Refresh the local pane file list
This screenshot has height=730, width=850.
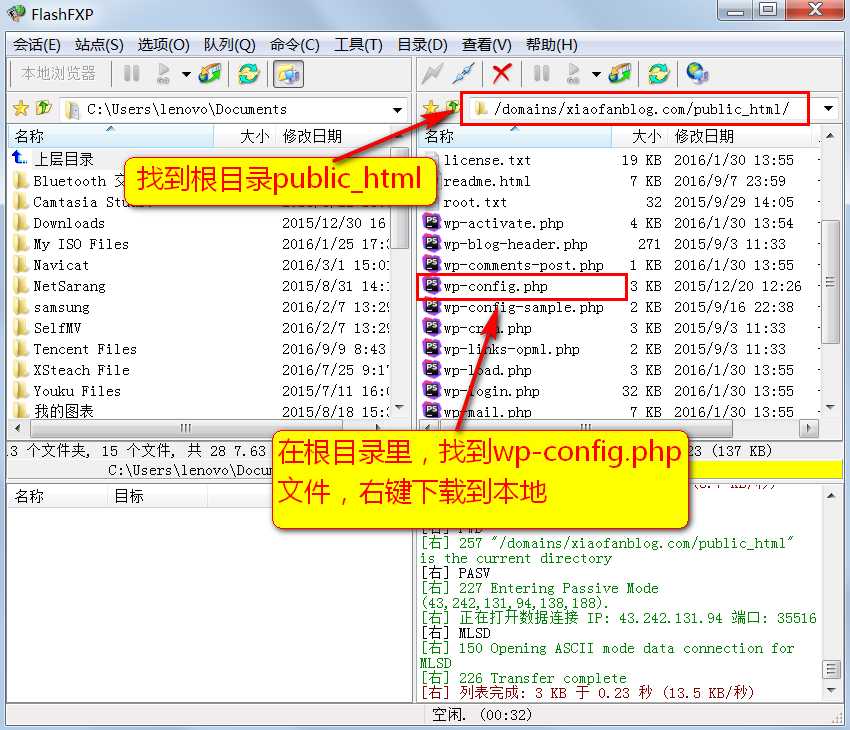[x=249, y=73]
